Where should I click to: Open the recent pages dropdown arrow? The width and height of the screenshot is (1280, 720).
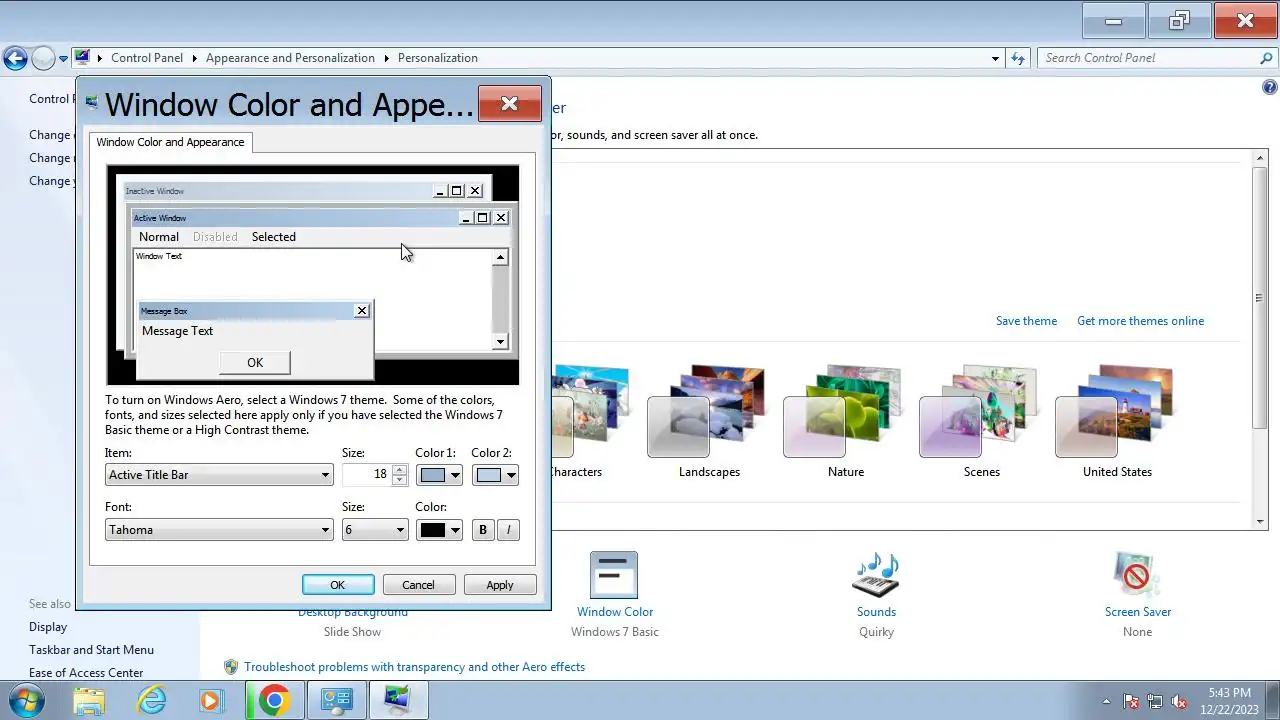[x=63, y=58]
